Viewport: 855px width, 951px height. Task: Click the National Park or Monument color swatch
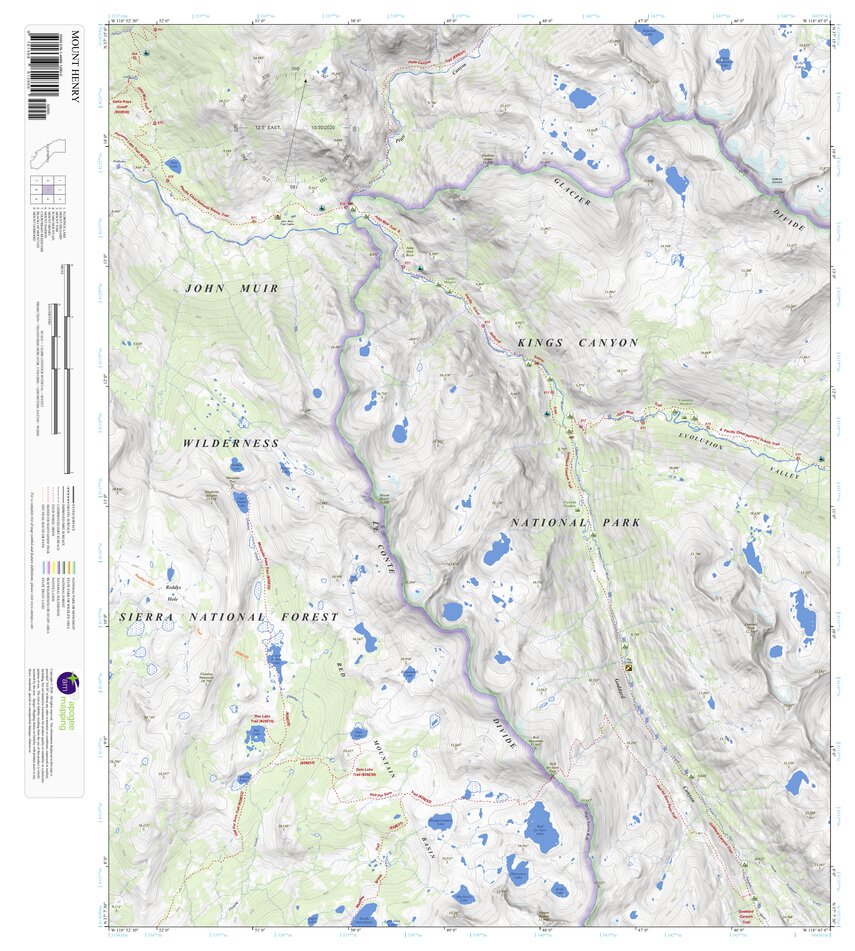coord(72,567)
